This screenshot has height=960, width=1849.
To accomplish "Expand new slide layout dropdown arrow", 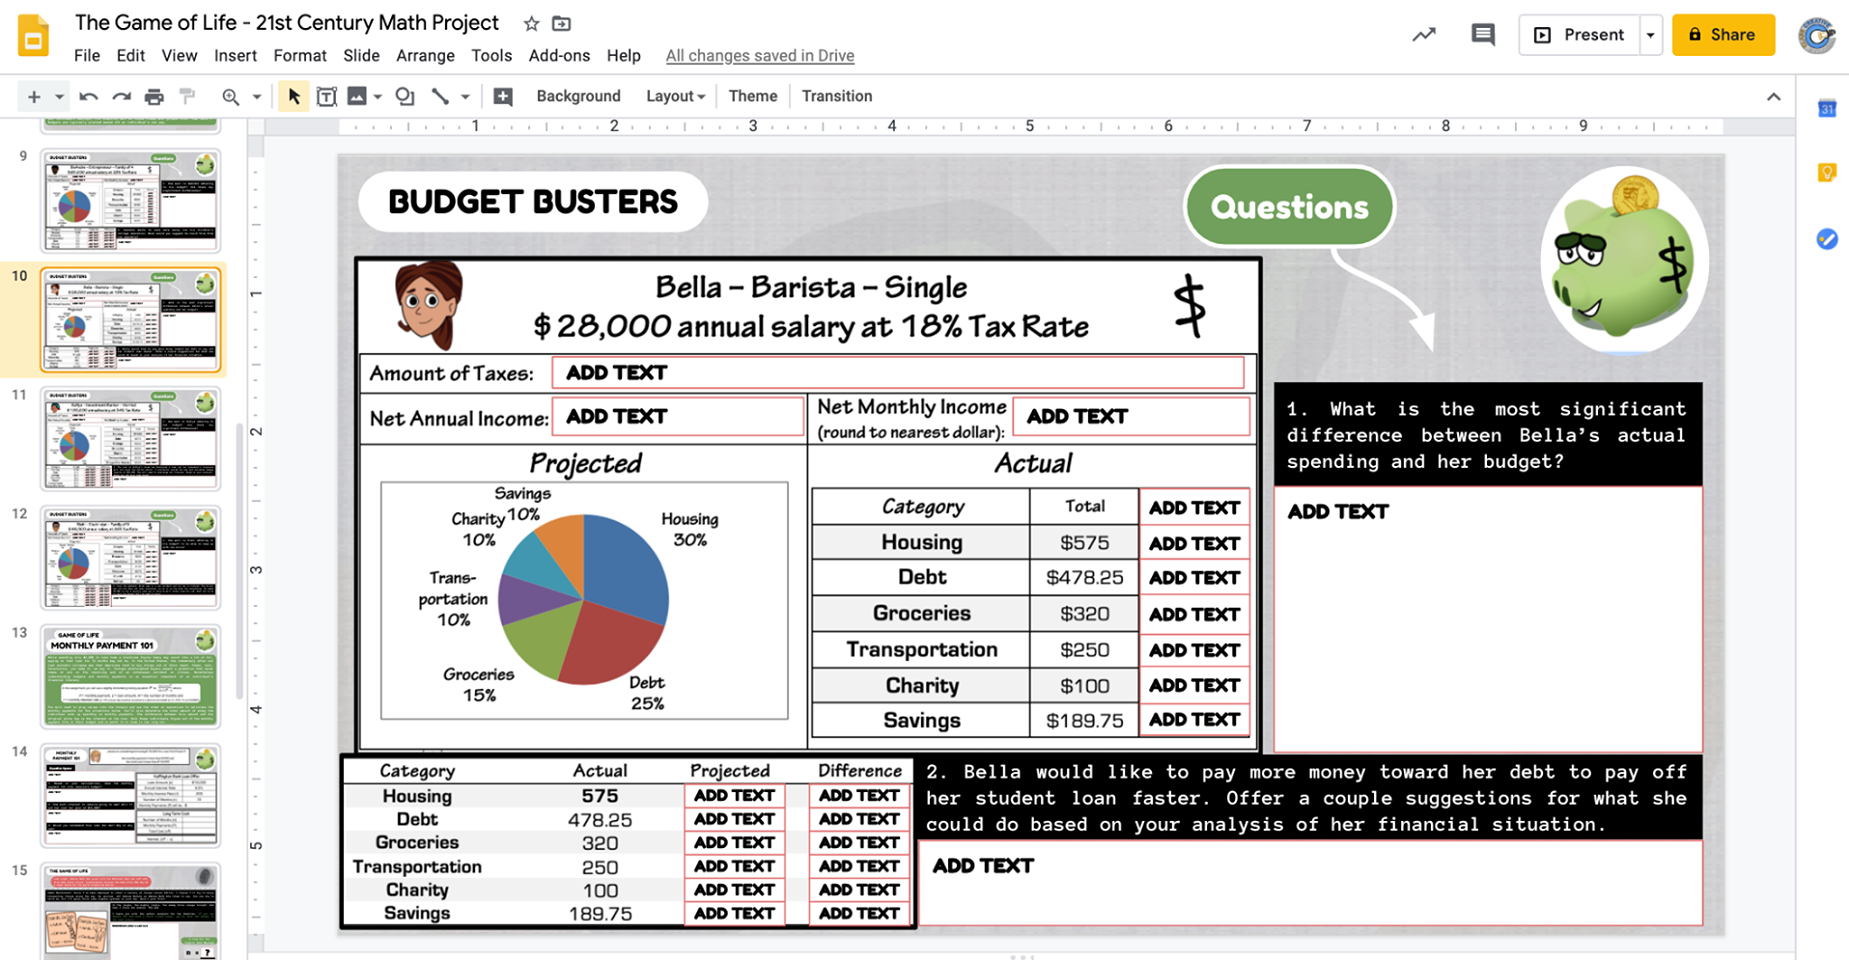I will point(59,96).
